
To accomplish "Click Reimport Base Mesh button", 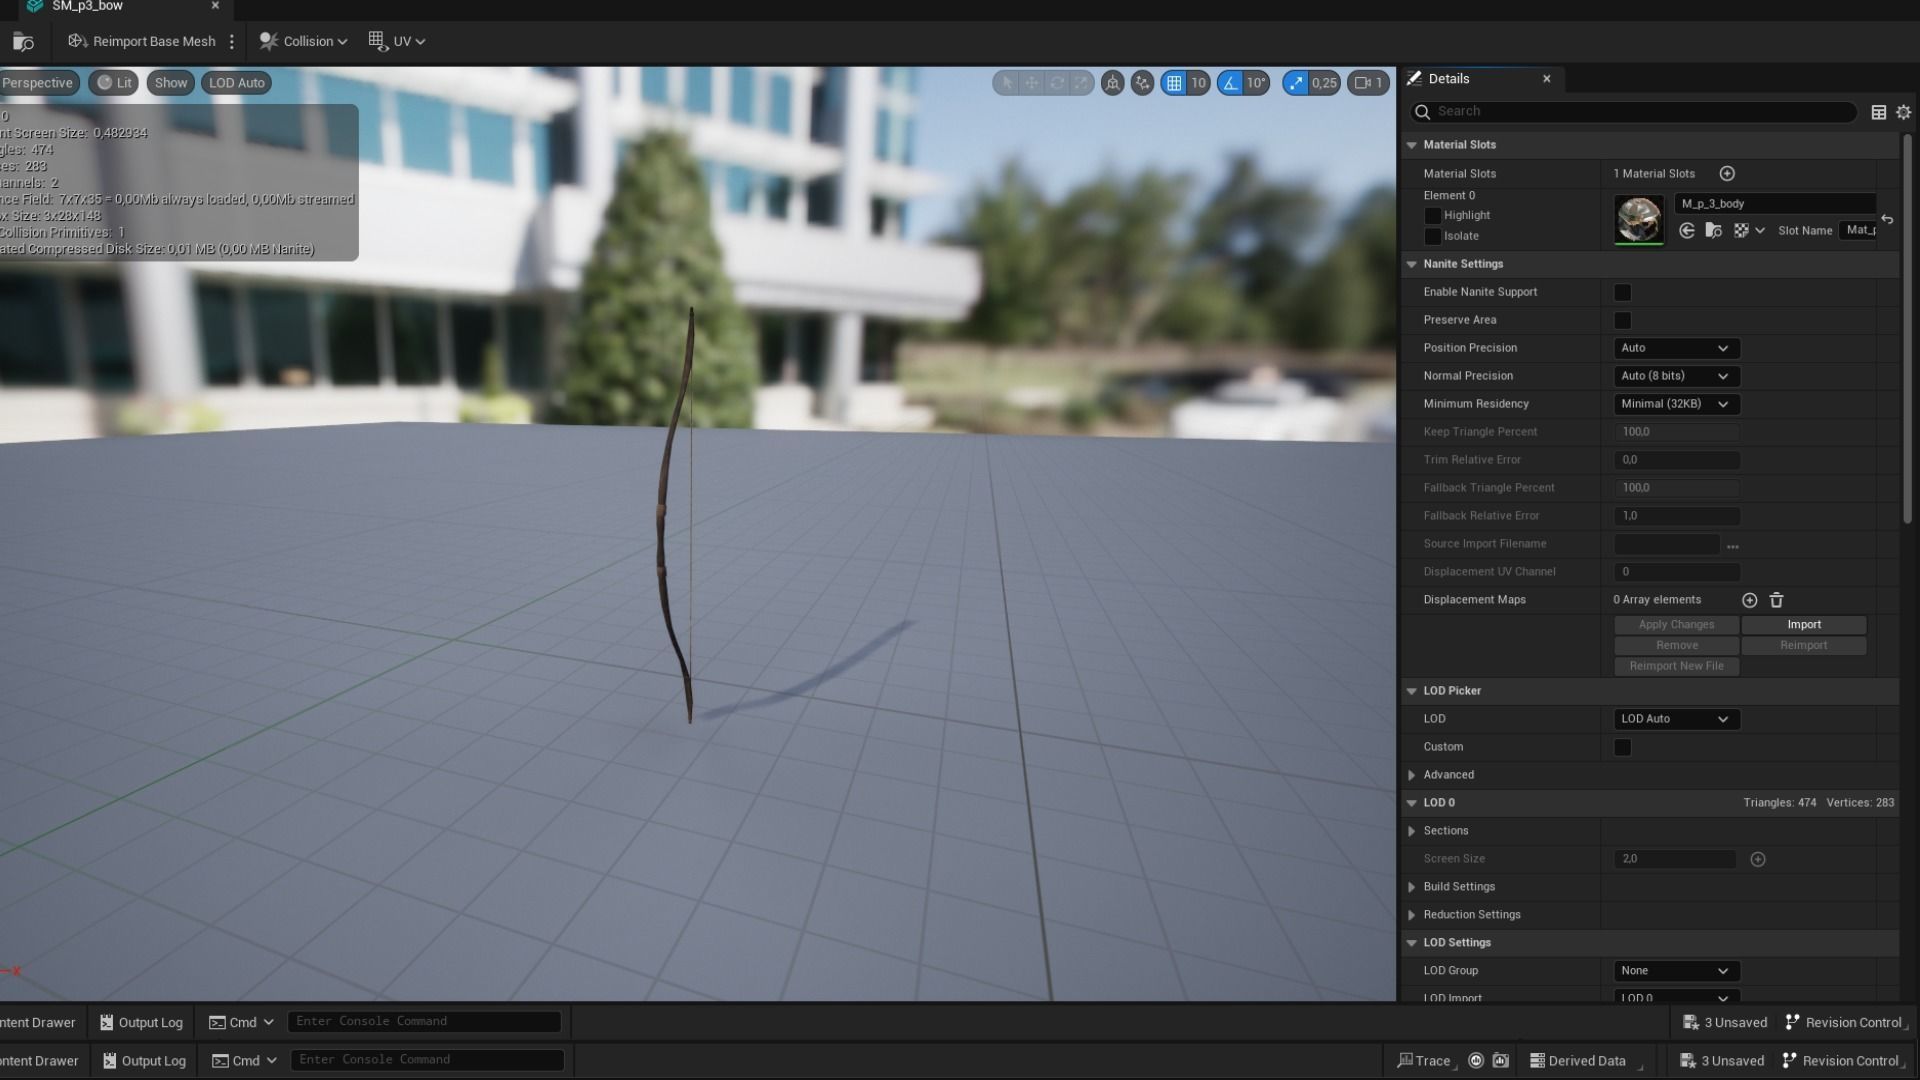I will (142, 41).
